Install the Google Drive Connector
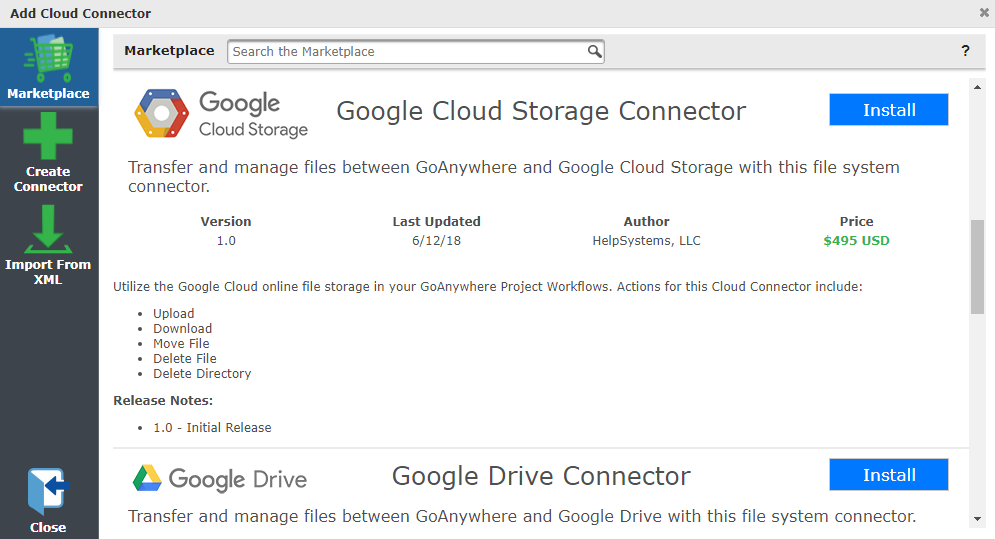The height and width of the screenshot is (539, 995). (888, 475)
